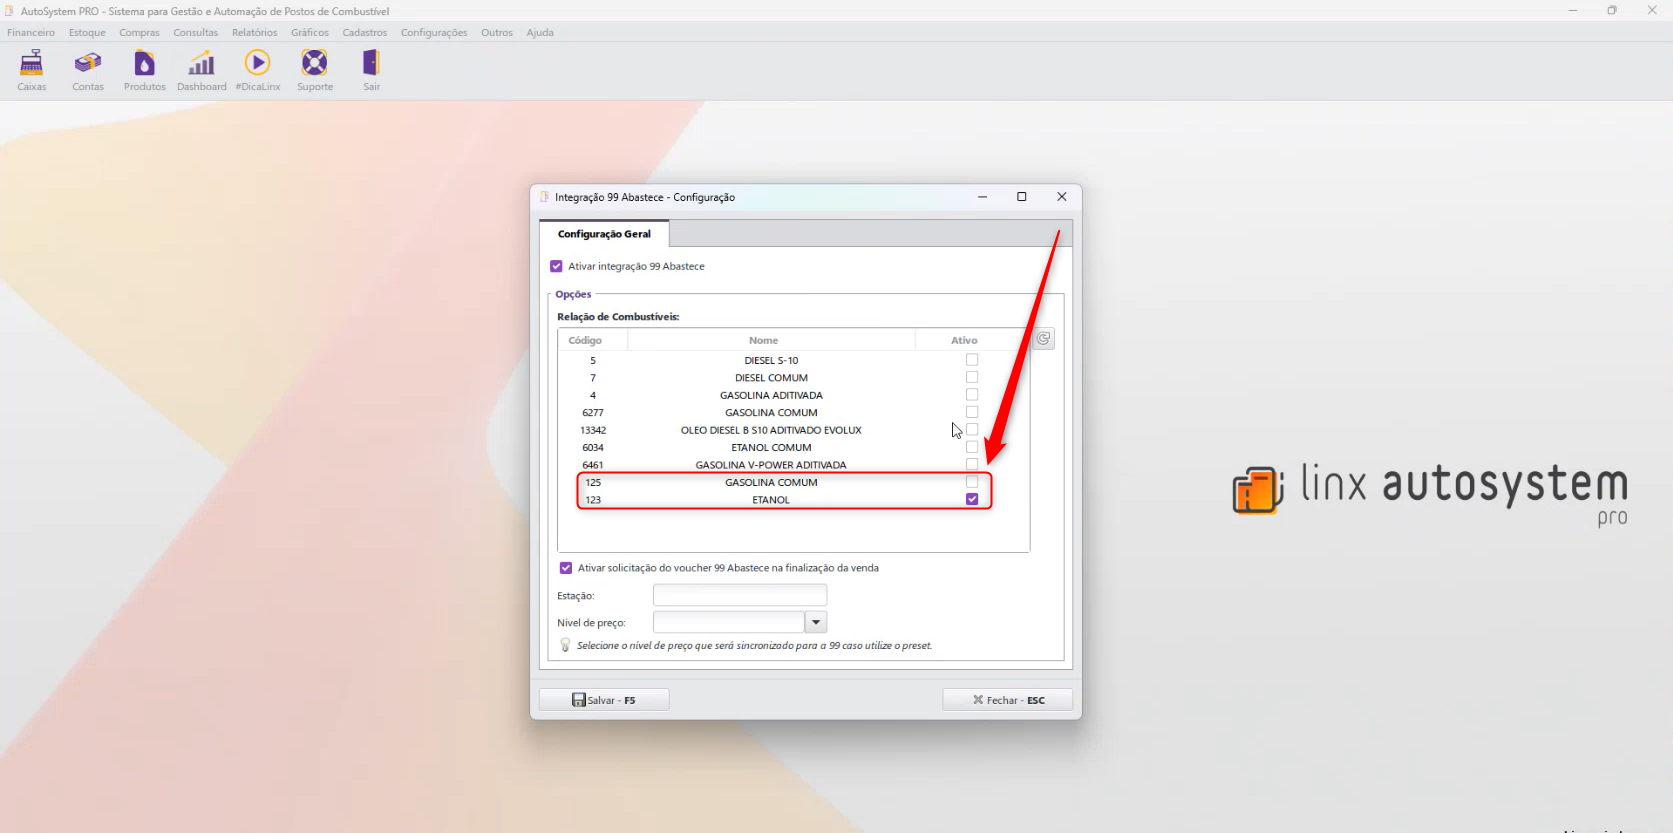
Task: Select the code 123 cell
Action: 593,500
